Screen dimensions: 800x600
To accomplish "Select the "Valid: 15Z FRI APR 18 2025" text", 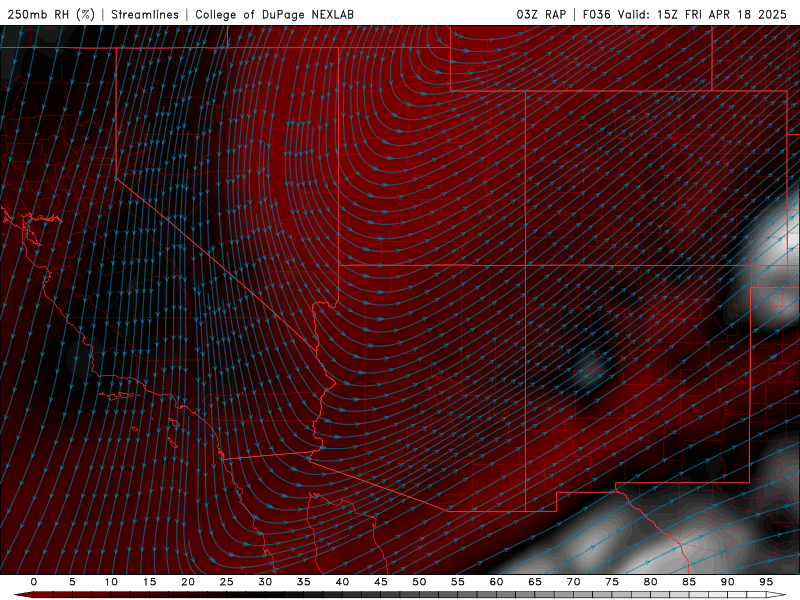I will pyautogui.click(x=702, y=14).
